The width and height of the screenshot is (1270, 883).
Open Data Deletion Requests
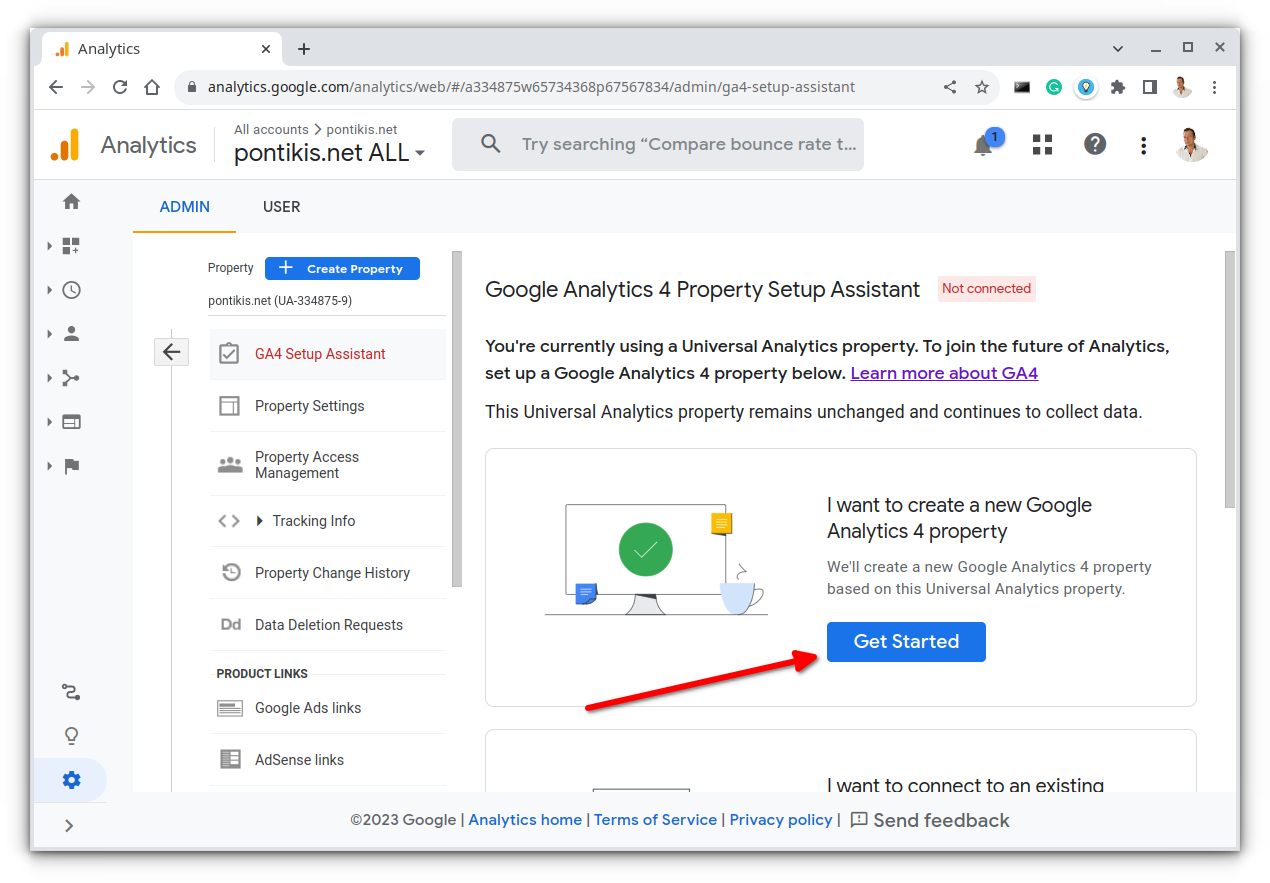(328, 625)
